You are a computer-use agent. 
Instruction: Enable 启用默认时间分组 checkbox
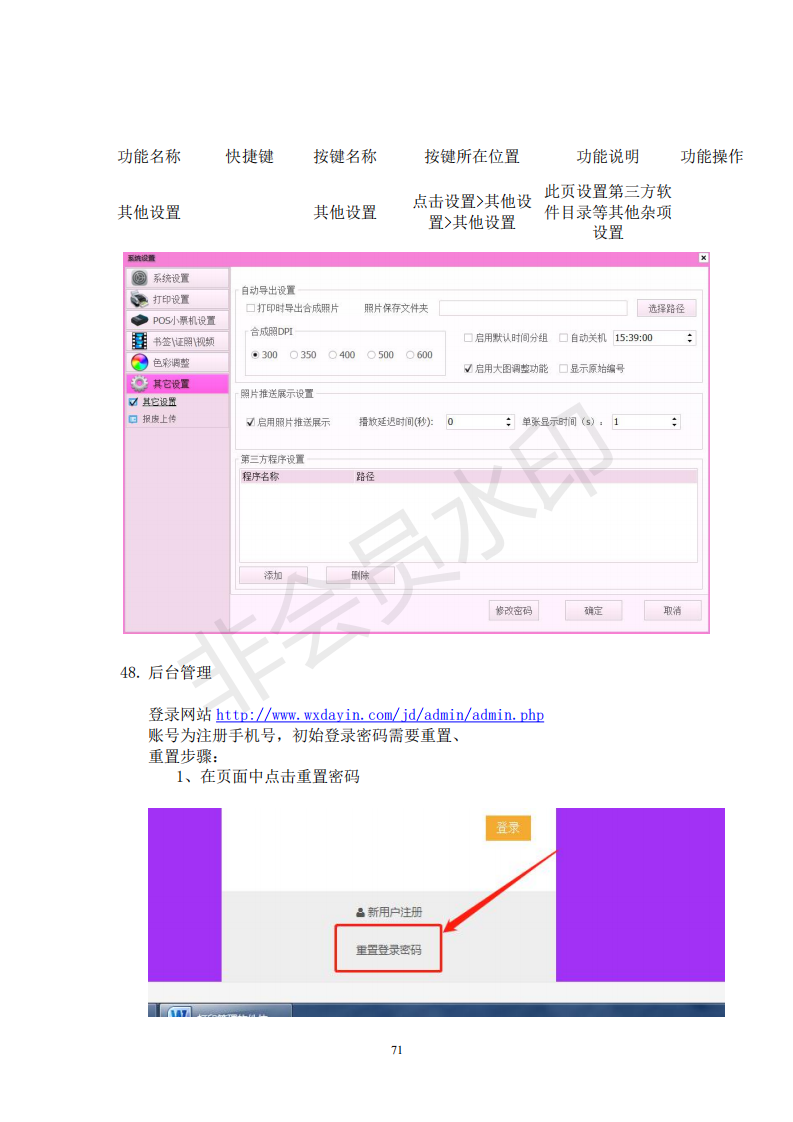tap(468, 338)
